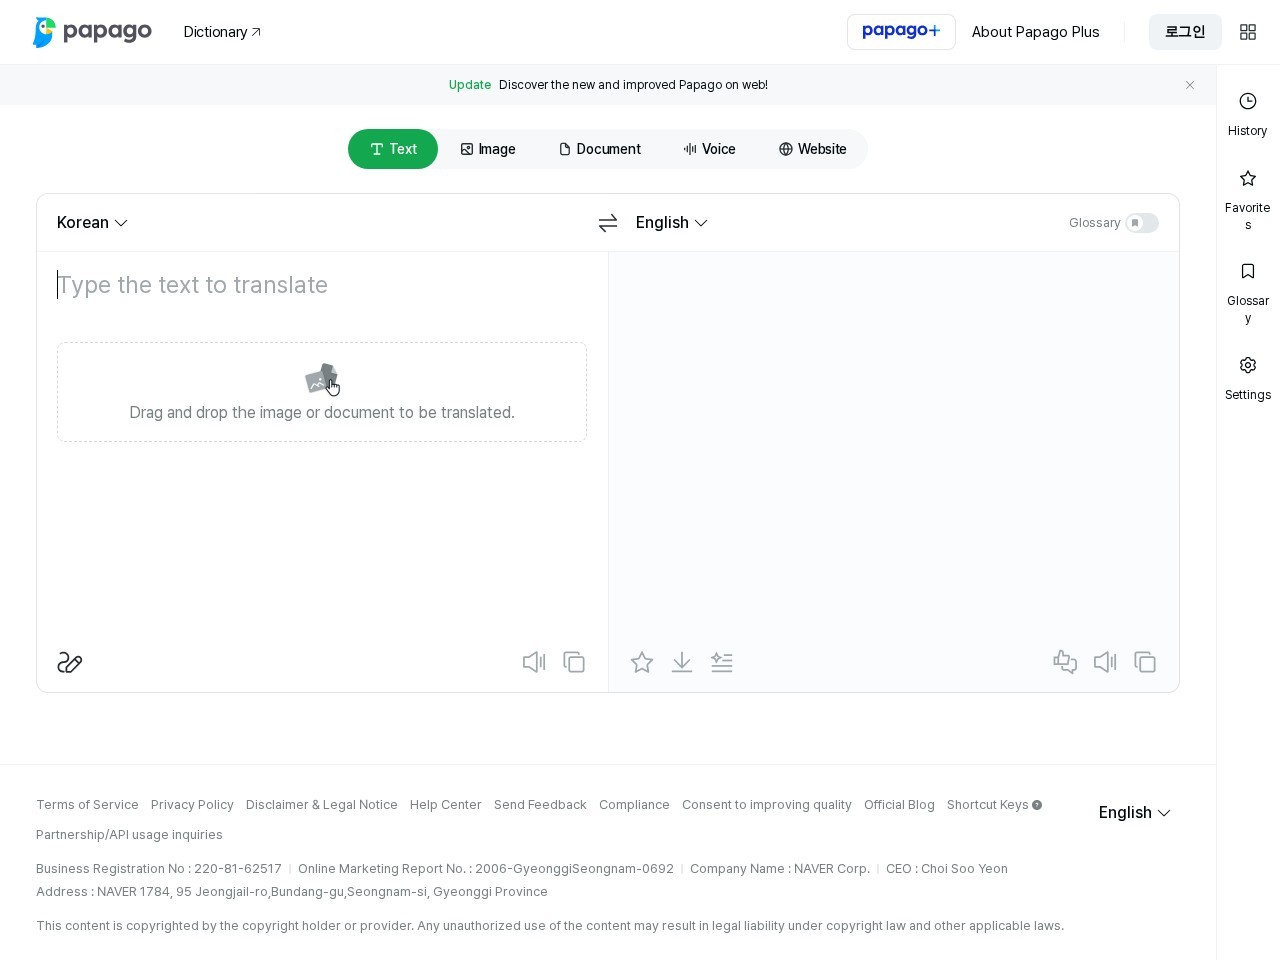Toggle the Glossary switch
1280x960 pixels.
tap(1142, 223)
